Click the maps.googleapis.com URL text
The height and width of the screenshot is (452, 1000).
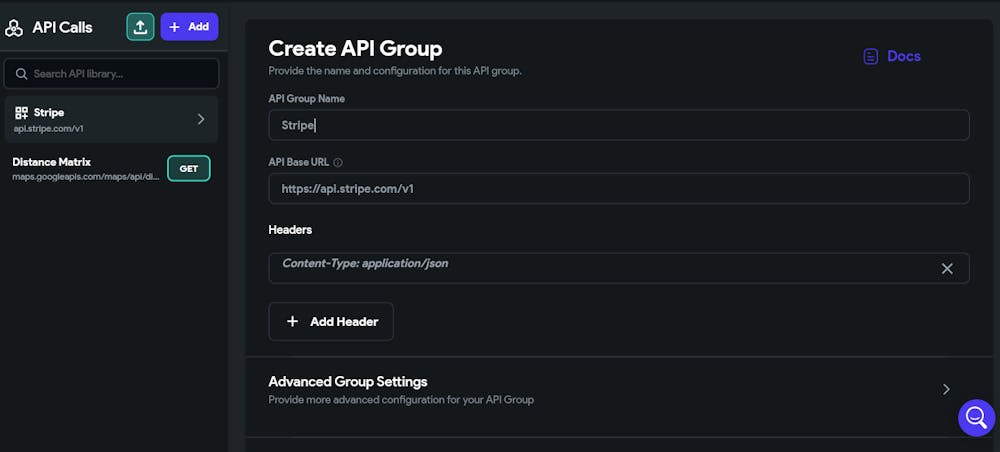pyautogui.click(x=85, y=176)
